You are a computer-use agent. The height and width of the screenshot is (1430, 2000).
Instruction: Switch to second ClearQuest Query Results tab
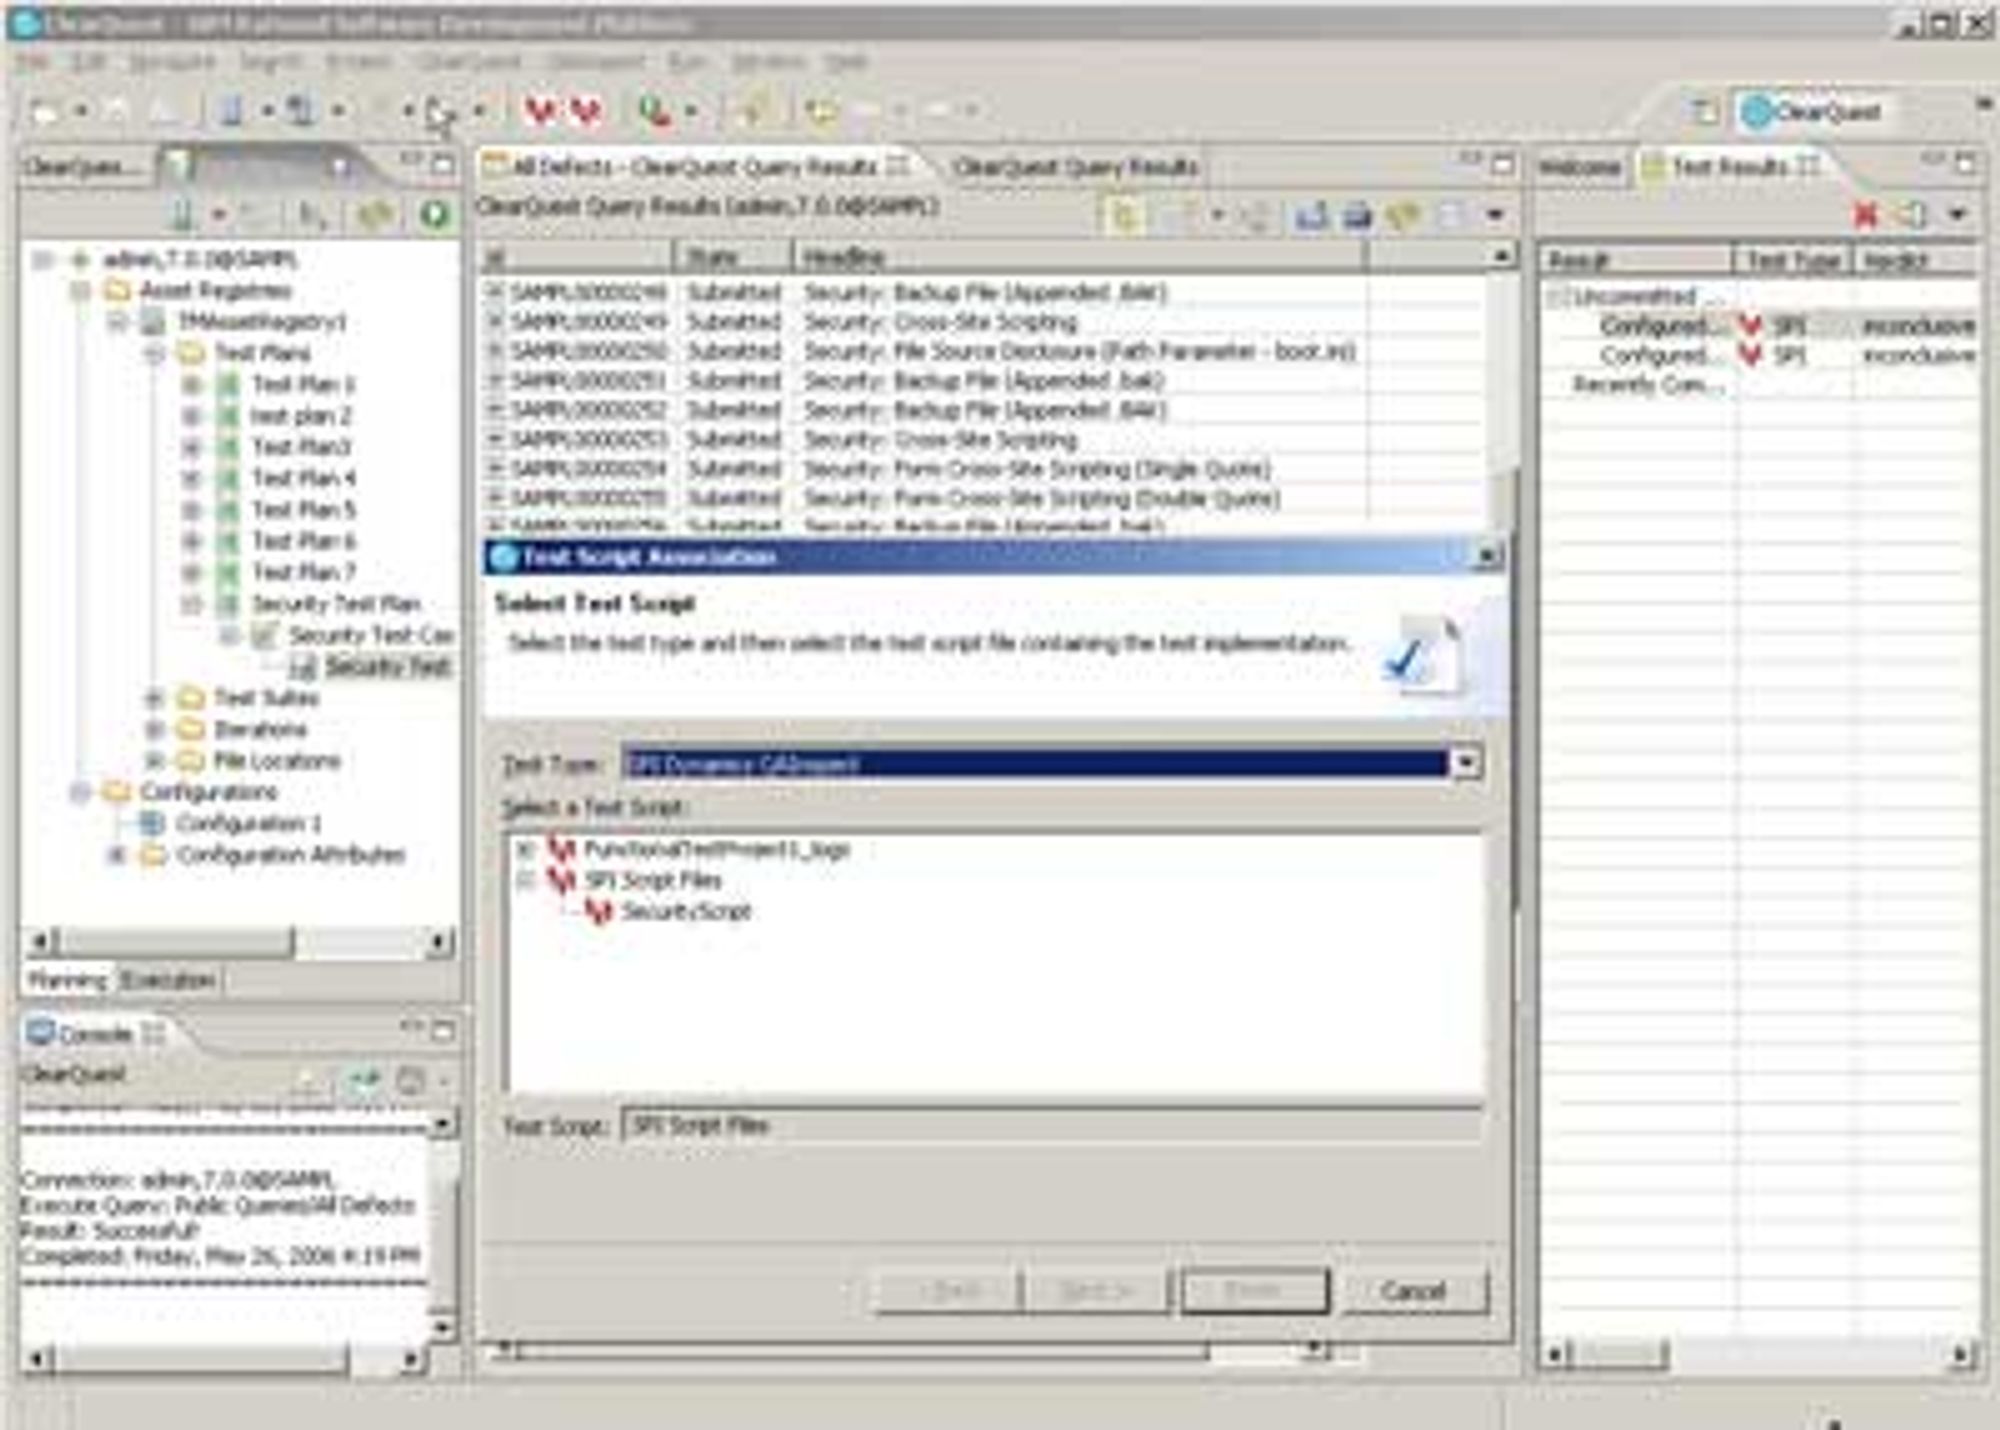coord(1075,166)
